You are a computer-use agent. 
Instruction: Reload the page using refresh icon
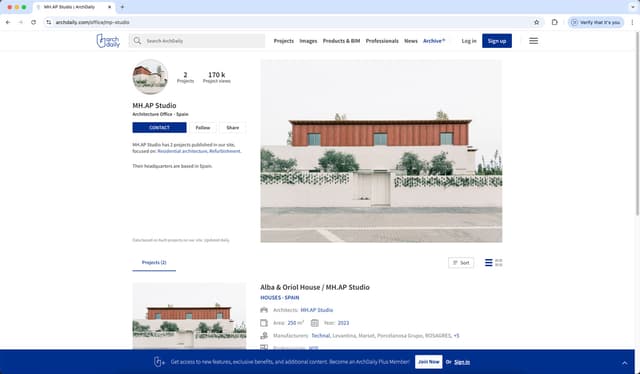[33, 22]
